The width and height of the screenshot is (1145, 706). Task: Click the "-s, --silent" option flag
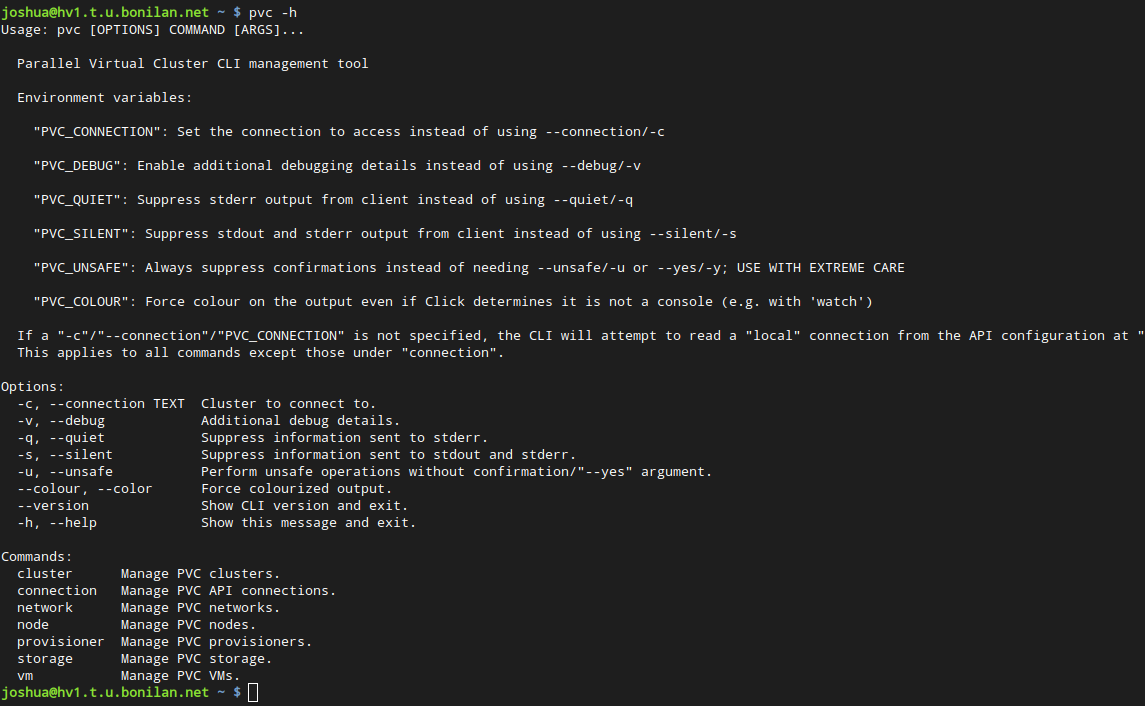[x=65, y=455]
